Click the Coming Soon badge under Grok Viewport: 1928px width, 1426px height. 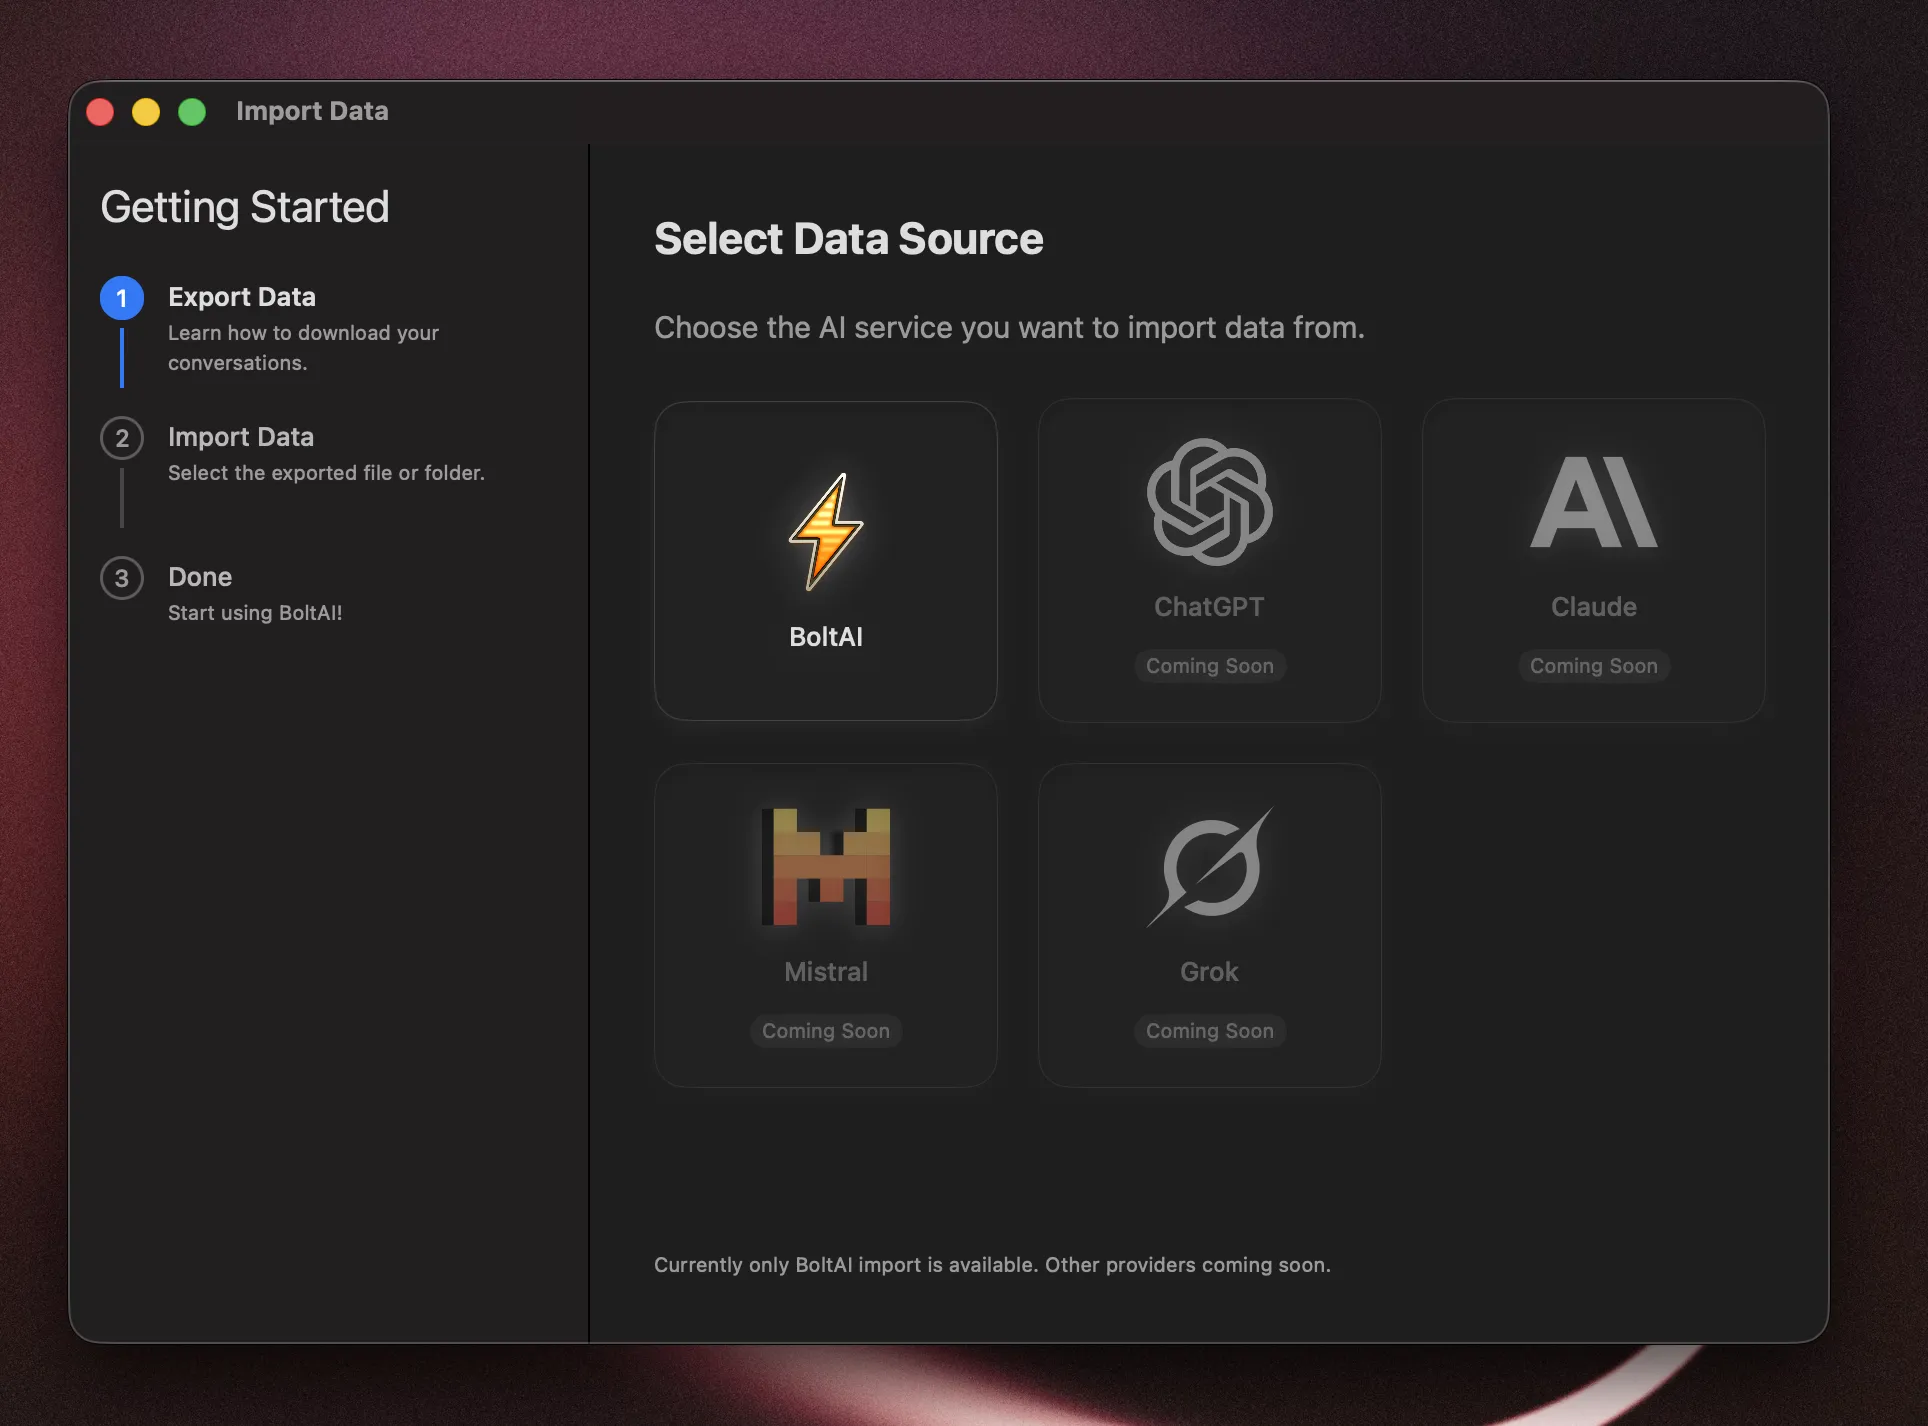pos(1210,1031)
